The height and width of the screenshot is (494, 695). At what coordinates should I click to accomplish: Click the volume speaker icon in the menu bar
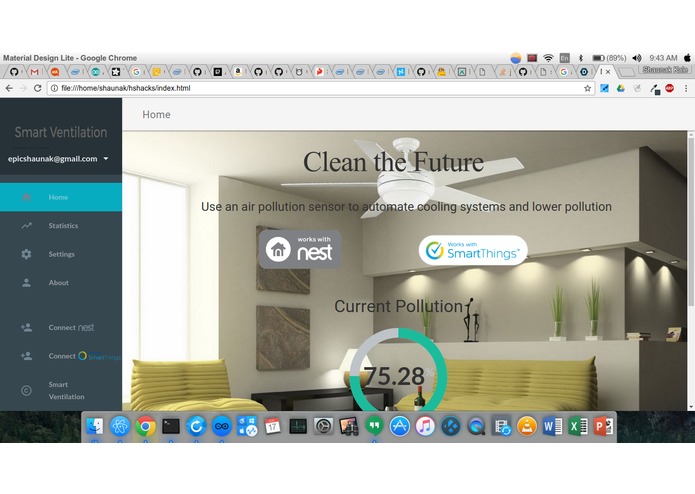[x=637, y=58]
